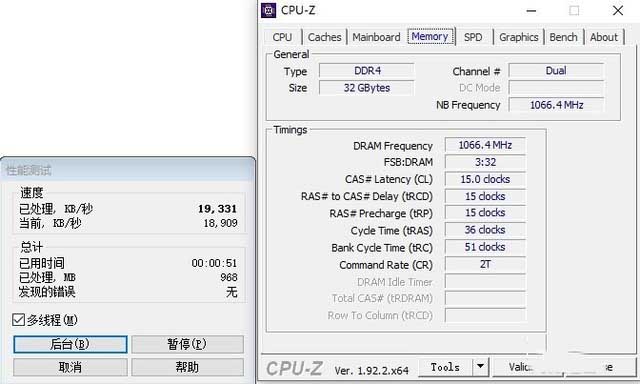Image resolution: width=640 pixels, height=384 pixels.
Task: Click the 00:00:51 elapsed time value
Action: click(x=214, y=263)
